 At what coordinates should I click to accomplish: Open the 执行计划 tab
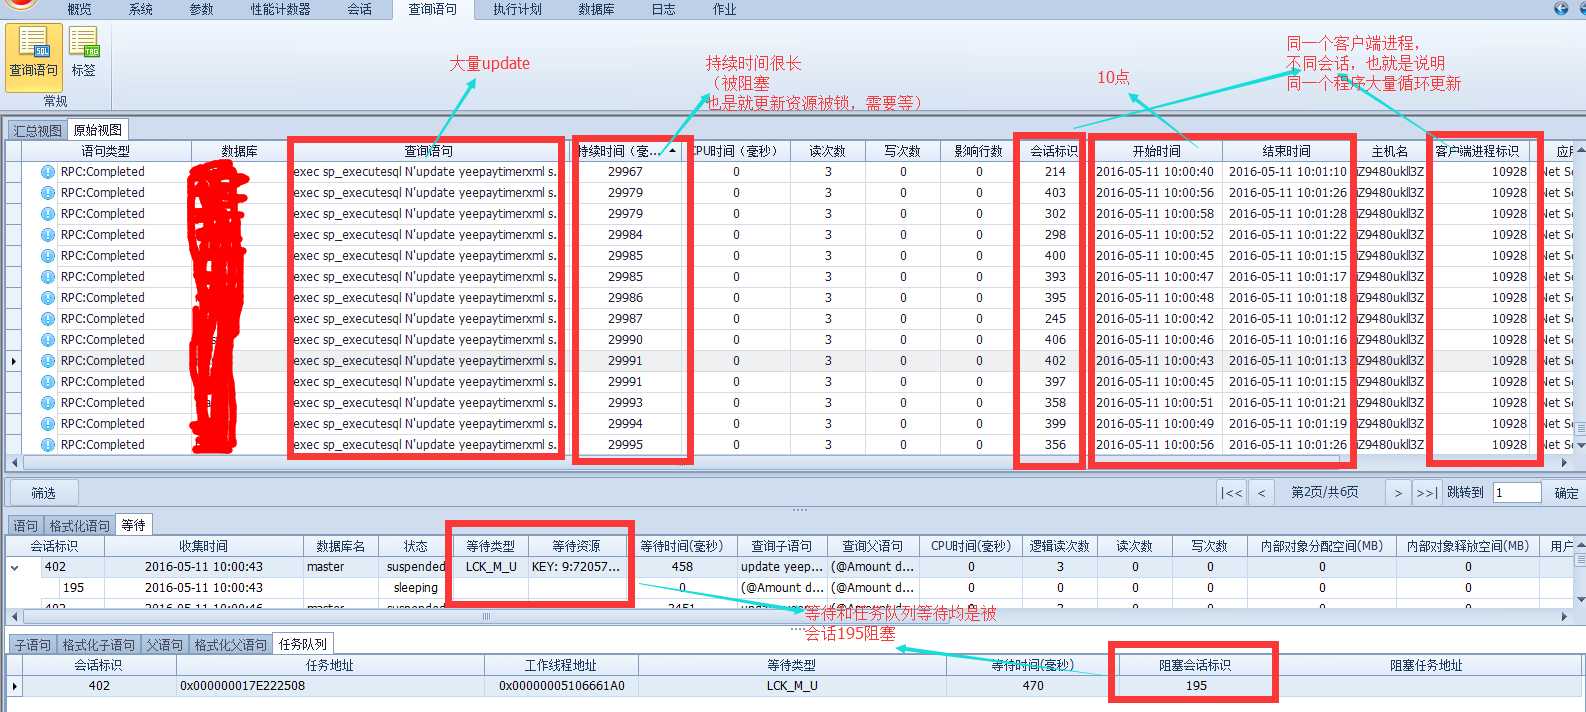coord(517,9)
